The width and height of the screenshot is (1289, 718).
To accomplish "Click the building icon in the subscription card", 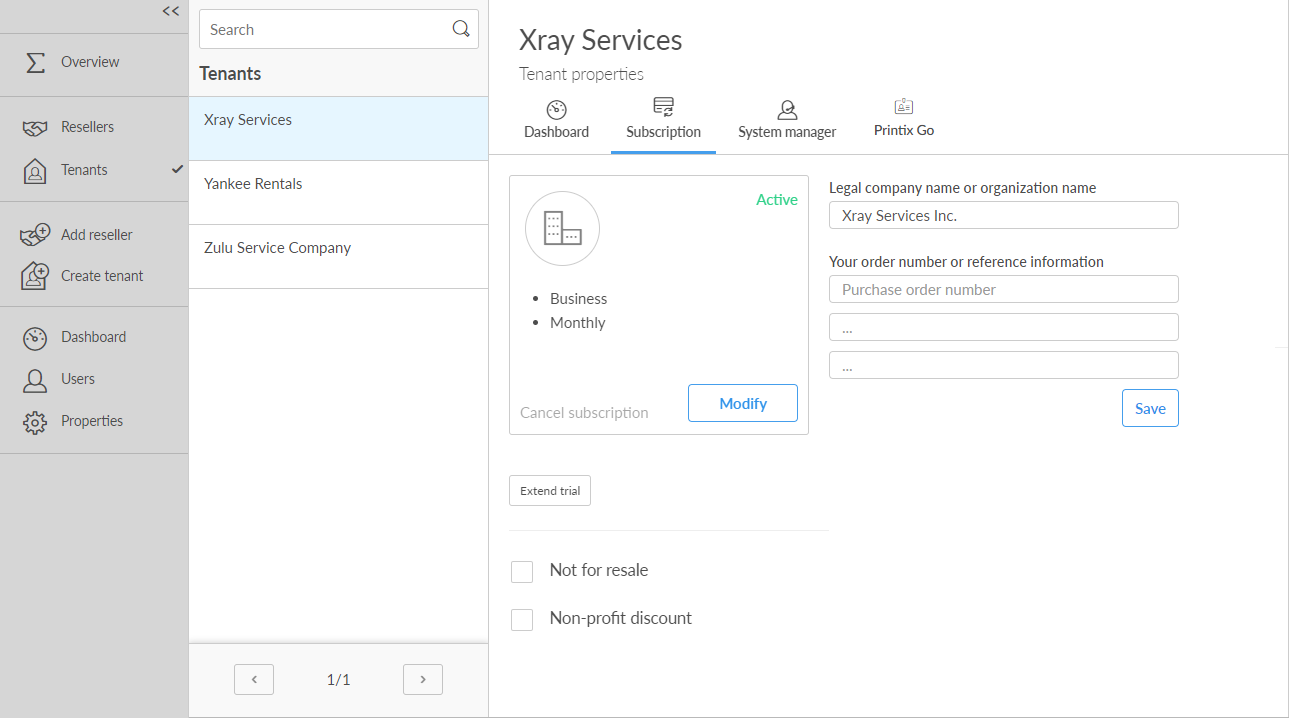I will (x=563, y=229).
